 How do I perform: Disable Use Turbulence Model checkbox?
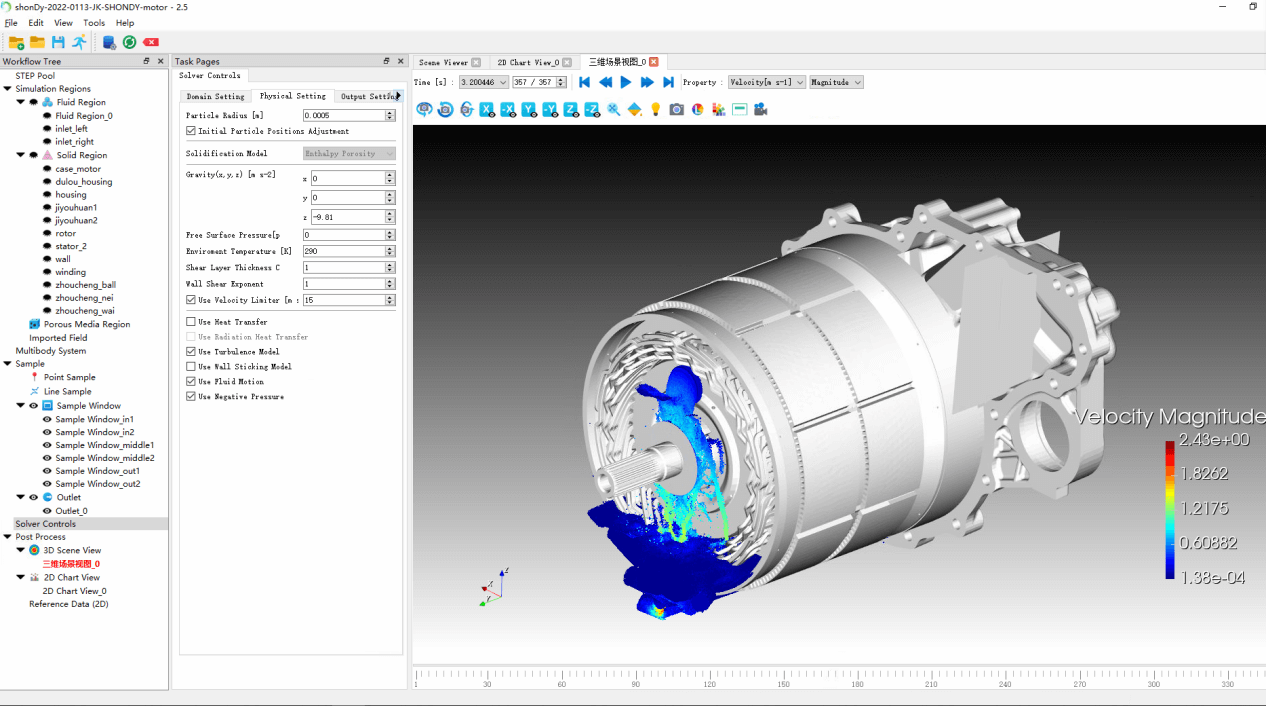click(x=191, y=352)
